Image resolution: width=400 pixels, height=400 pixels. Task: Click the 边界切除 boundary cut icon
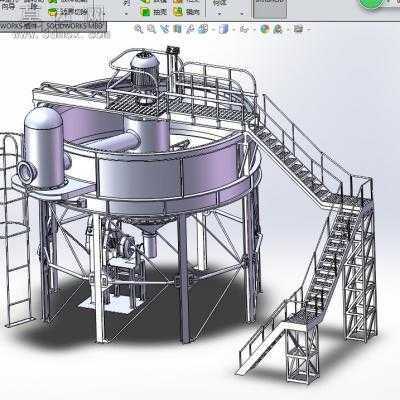[53, 12]
